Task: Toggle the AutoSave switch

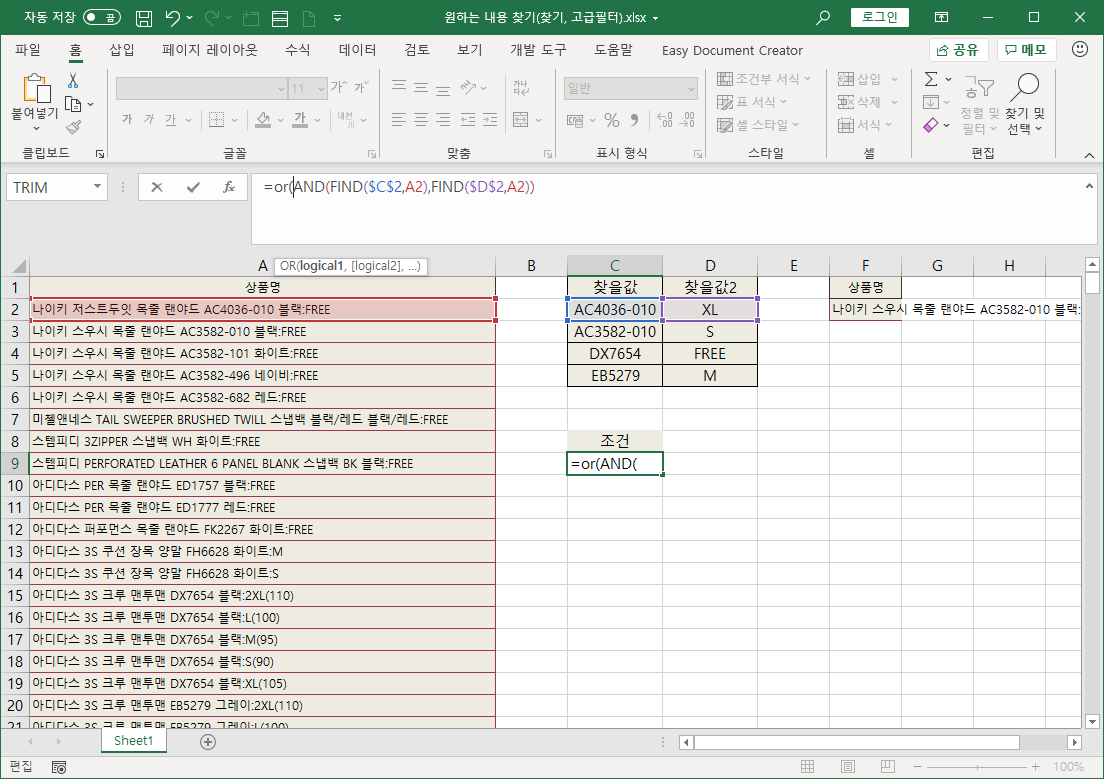Action: click(x=101, y=18)
